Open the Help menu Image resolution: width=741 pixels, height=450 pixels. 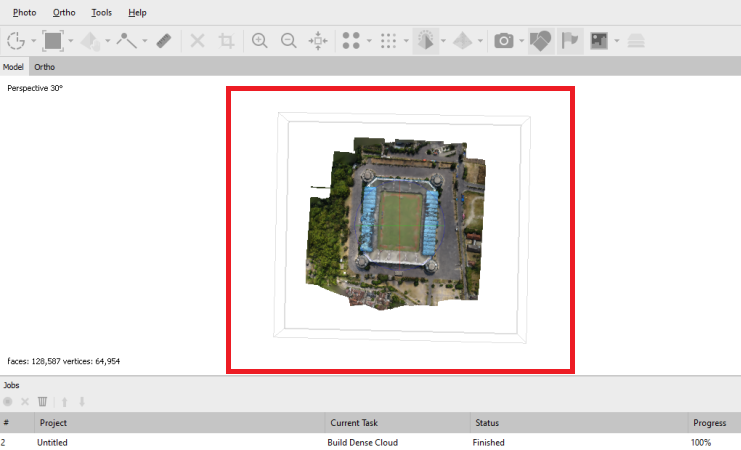137,13
